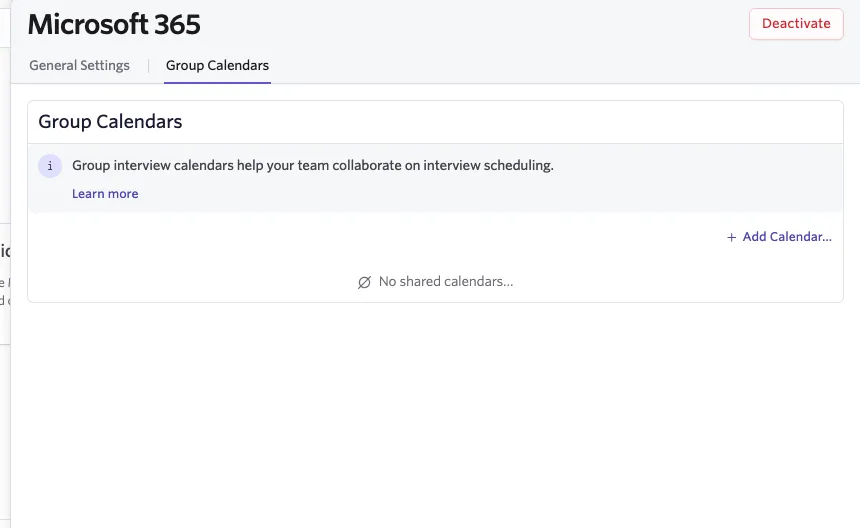Click the group interview calendars description text
This screenshot has height=528, width=860.
tap(313, 165)
